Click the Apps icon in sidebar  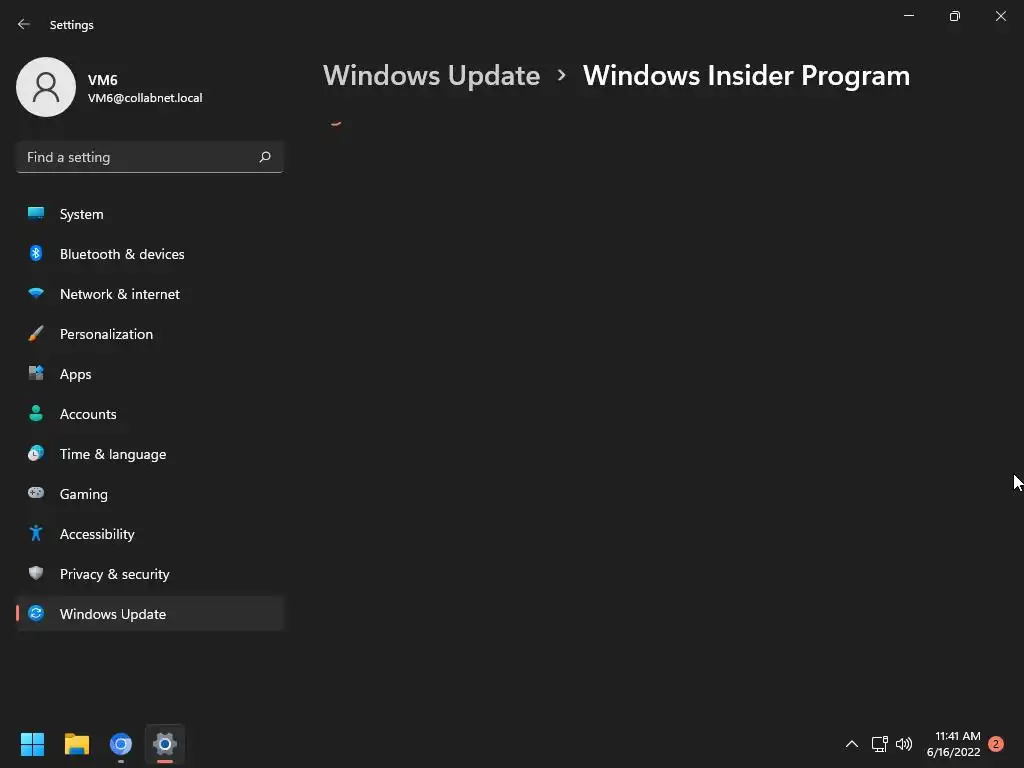[36, 374]
